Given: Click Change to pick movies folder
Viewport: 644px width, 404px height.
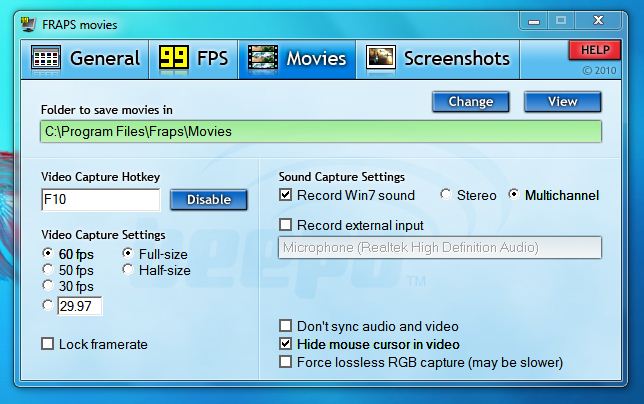Looking at the screenshot, I should (471, 101).
